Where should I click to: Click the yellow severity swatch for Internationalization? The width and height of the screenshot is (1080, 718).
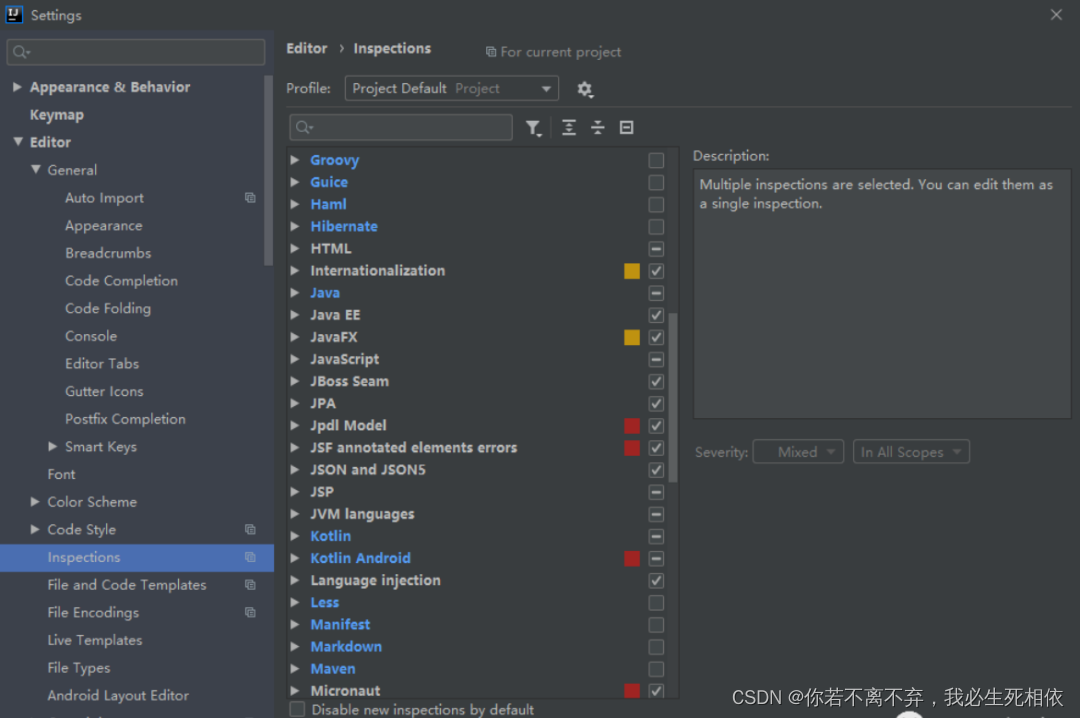(632, 271)
